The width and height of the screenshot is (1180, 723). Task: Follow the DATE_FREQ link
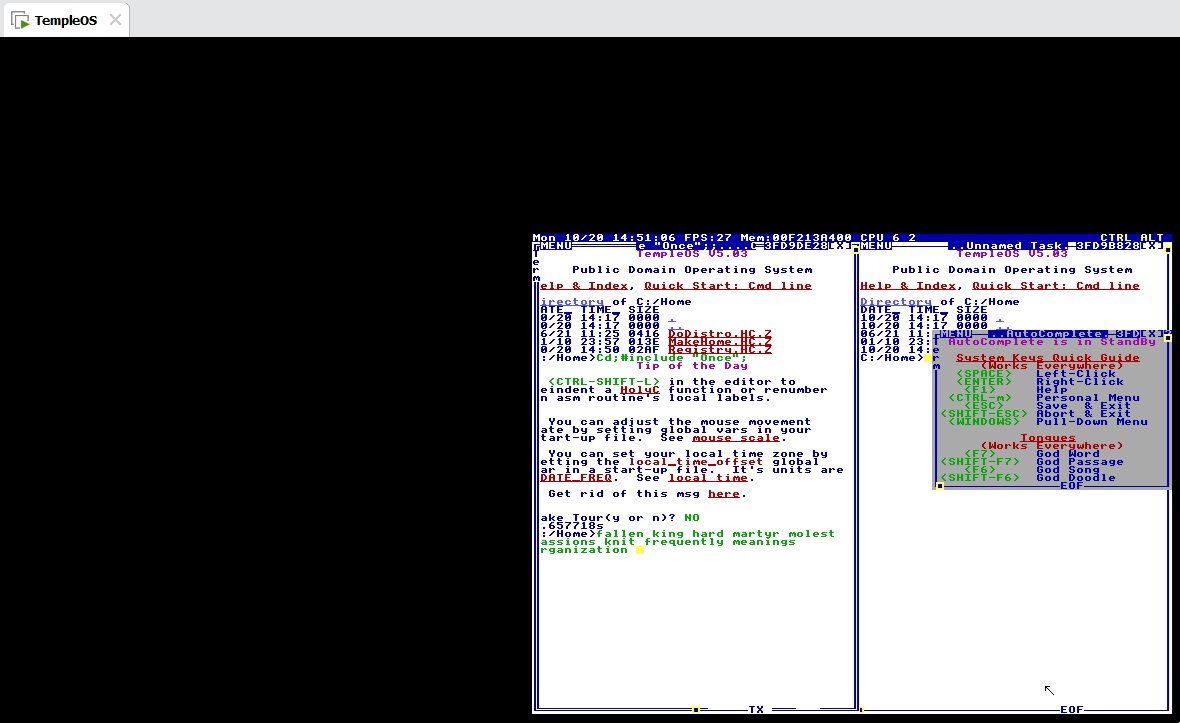click(576, 478)
